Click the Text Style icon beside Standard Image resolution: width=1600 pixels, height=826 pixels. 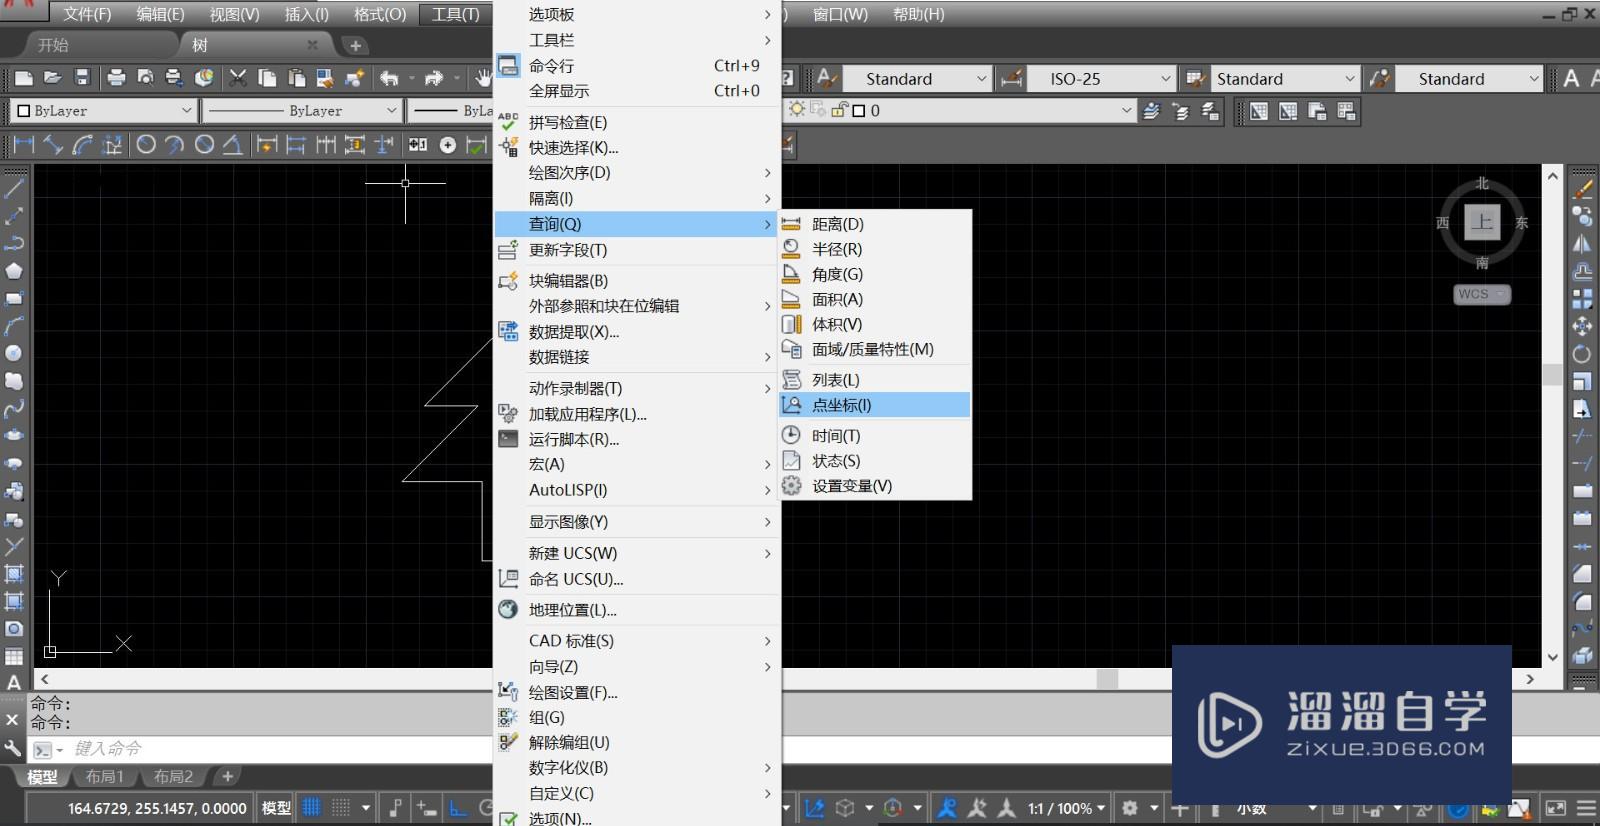827,78
